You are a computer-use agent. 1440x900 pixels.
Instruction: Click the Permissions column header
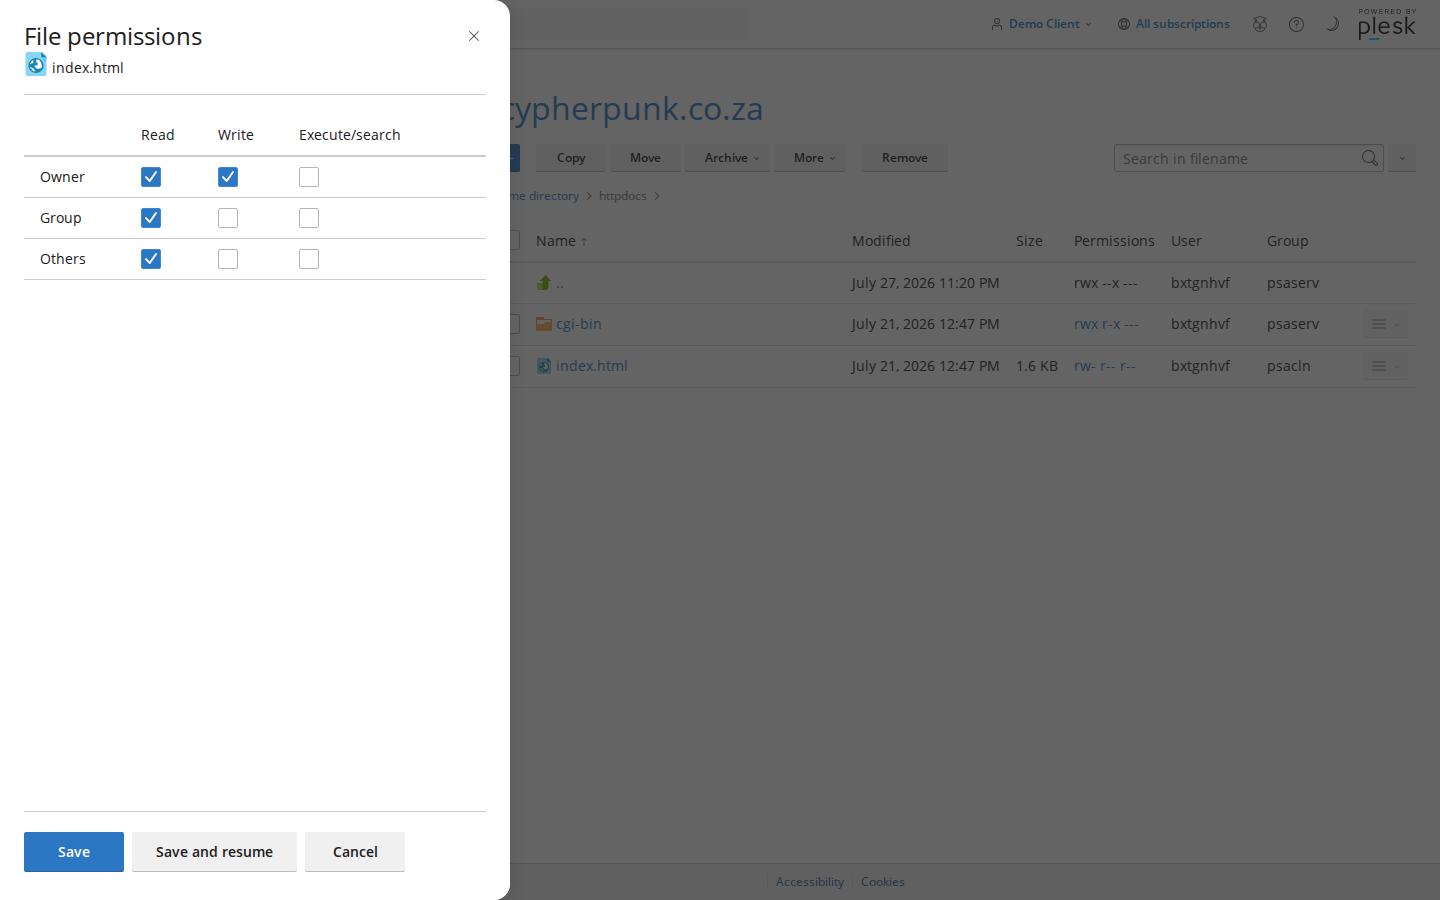(x=1114, y=241)
